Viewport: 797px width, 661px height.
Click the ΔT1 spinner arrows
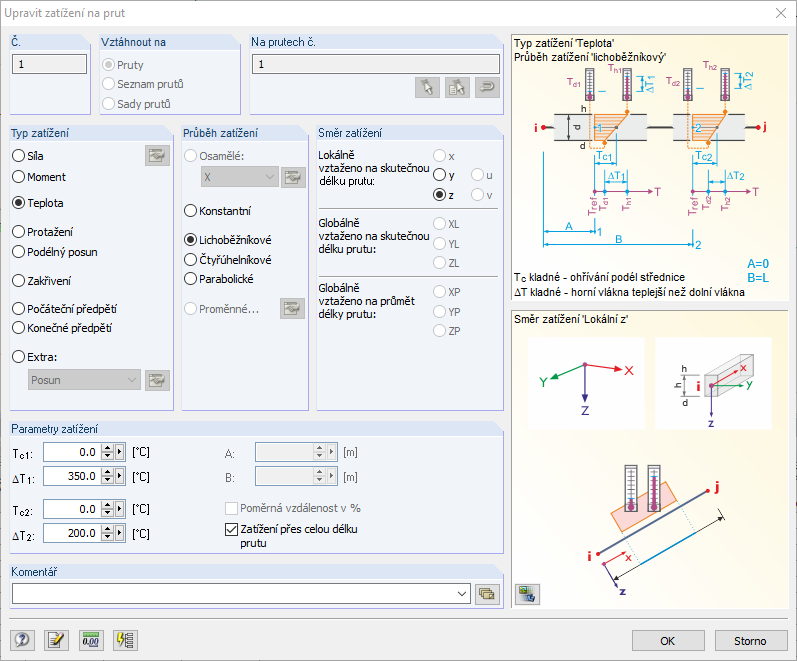click(x=107, y=476)
